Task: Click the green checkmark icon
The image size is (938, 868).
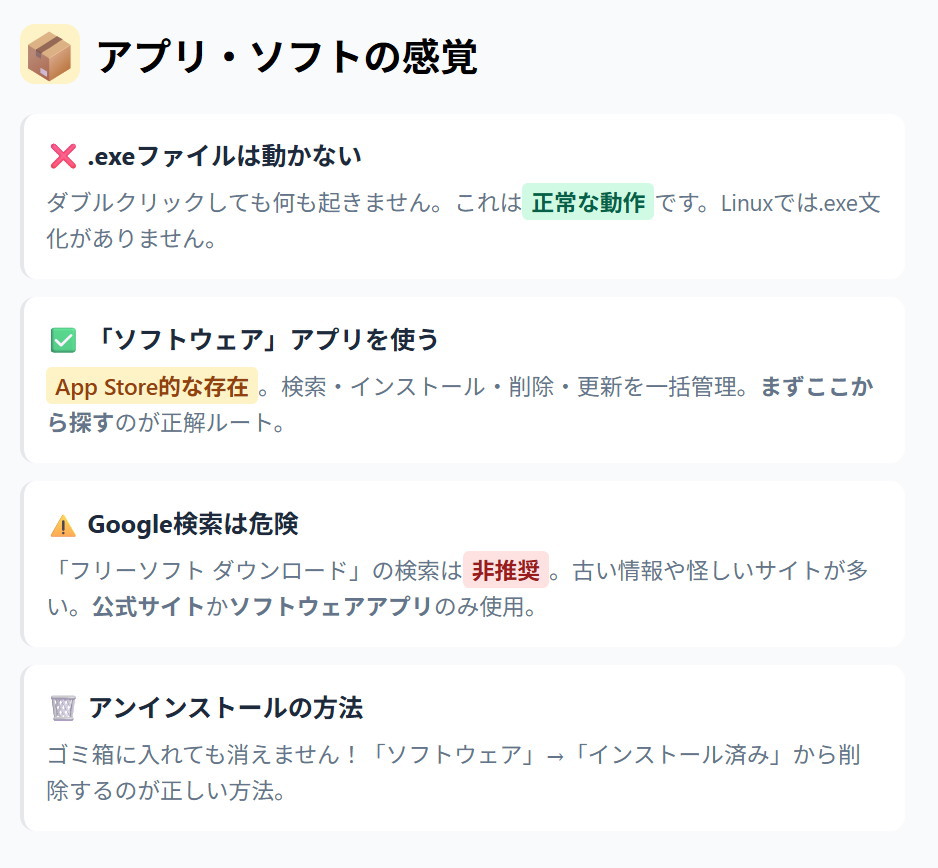Action: click(x=62, y=341)
